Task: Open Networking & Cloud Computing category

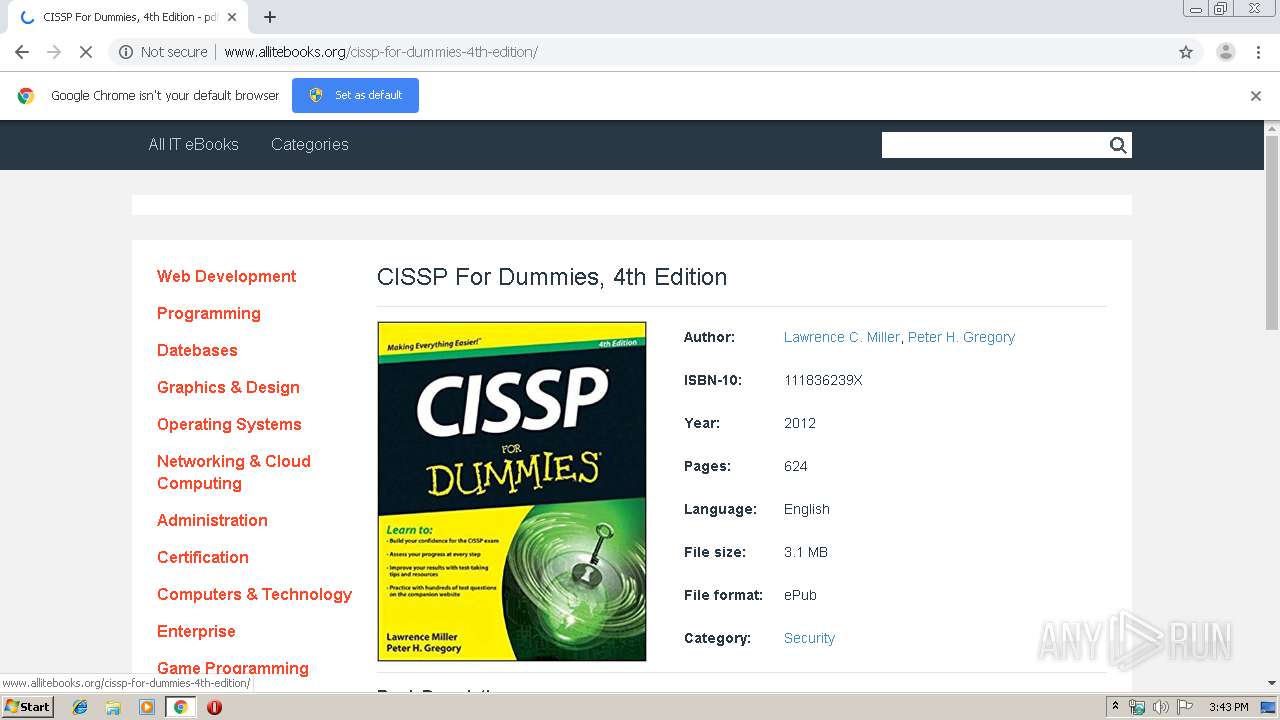Action: point(234,472)
